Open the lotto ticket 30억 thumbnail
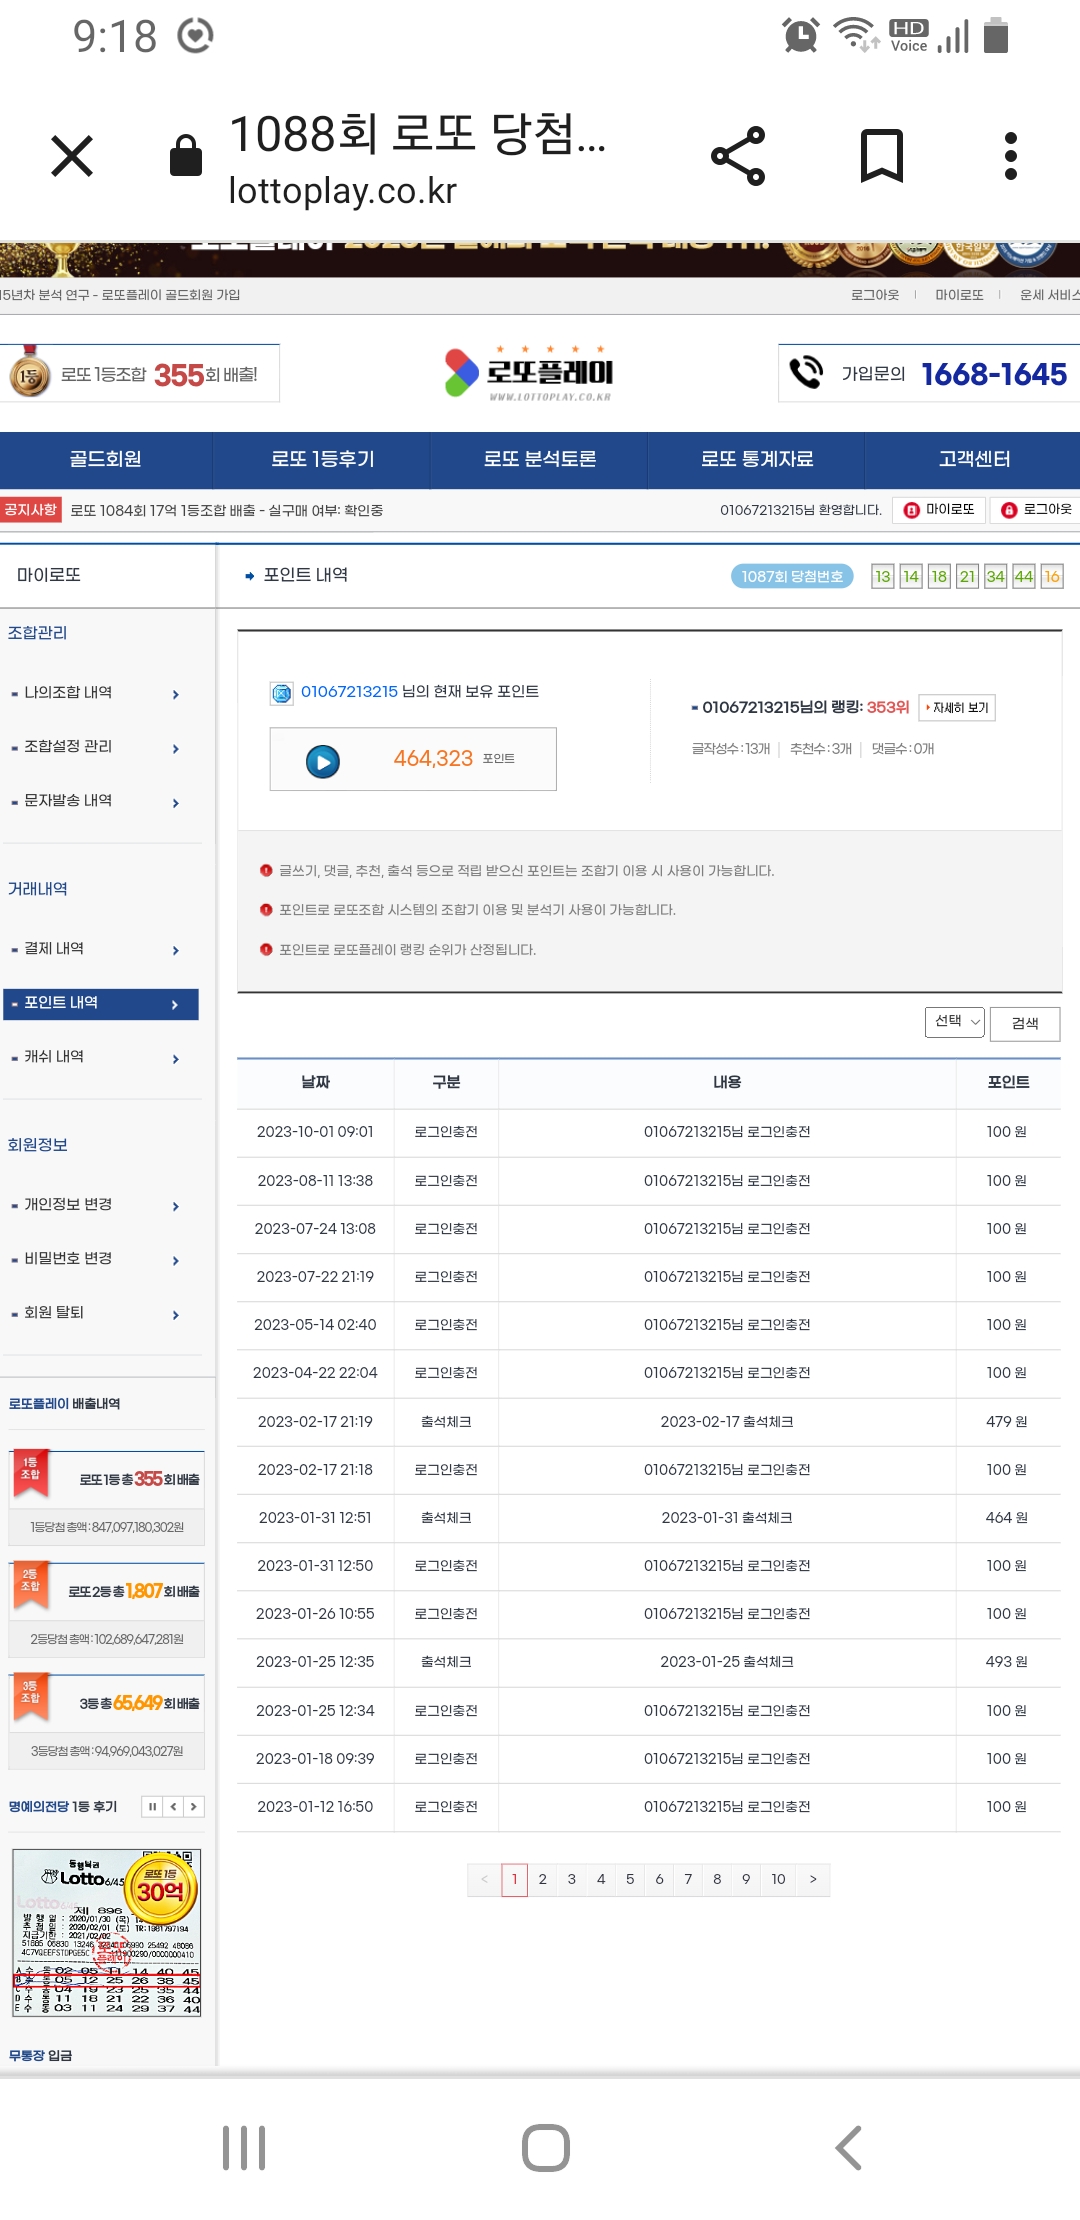 coord(107,1932)
